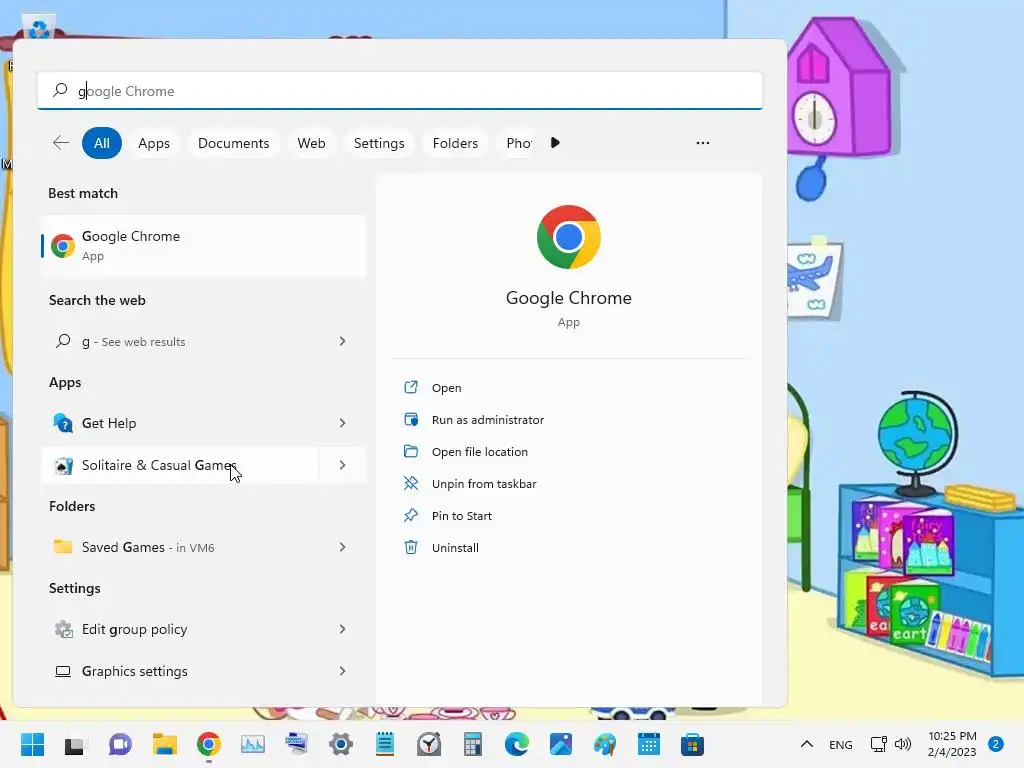The height and width of the screenshot is (768, 1024).
Task: Open the Google Chrome taskbar icon
Action: (x=208, y=744)
